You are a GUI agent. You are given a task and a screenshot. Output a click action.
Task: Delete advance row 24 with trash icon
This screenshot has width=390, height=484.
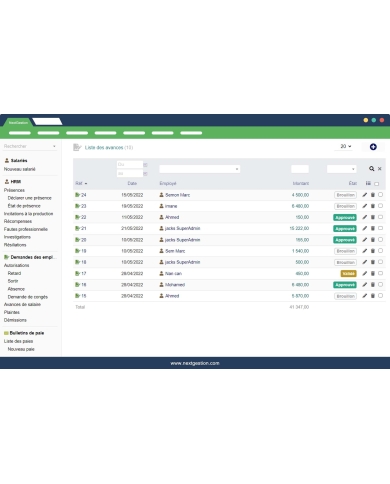pyautogui.click(x=373, y=195)
